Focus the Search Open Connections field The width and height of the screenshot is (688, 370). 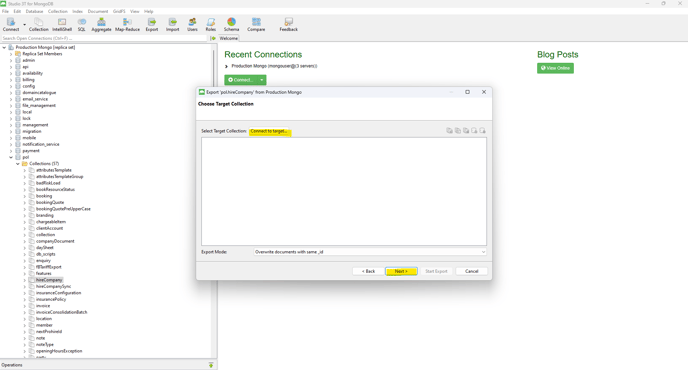click(104, 38)
